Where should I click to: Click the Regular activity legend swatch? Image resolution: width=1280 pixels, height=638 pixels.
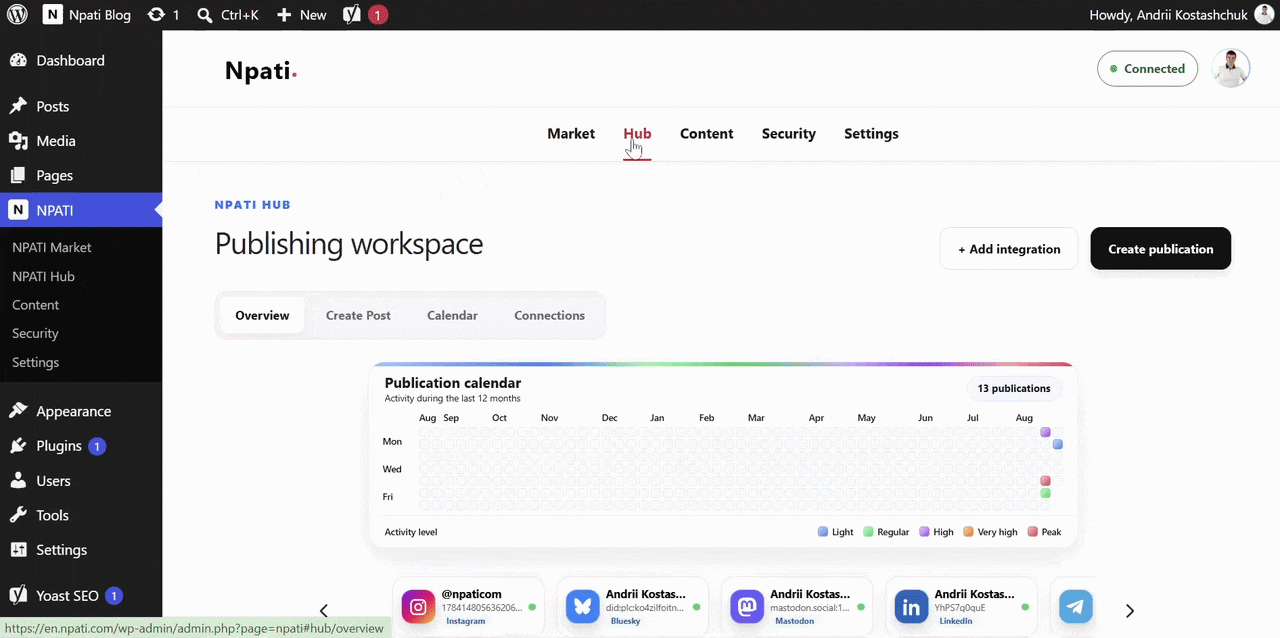click(x=869, y=532)
